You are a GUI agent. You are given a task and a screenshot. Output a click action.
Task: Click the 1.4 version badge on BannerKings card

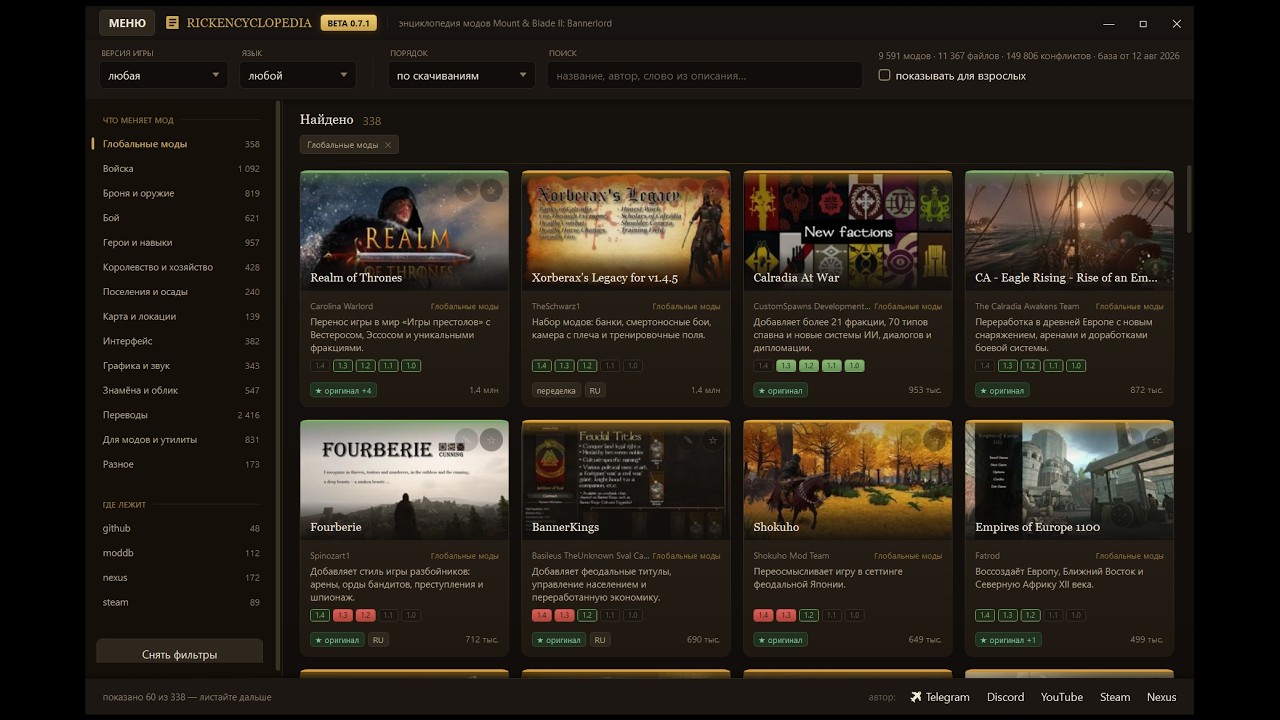[x=542, y=615]
